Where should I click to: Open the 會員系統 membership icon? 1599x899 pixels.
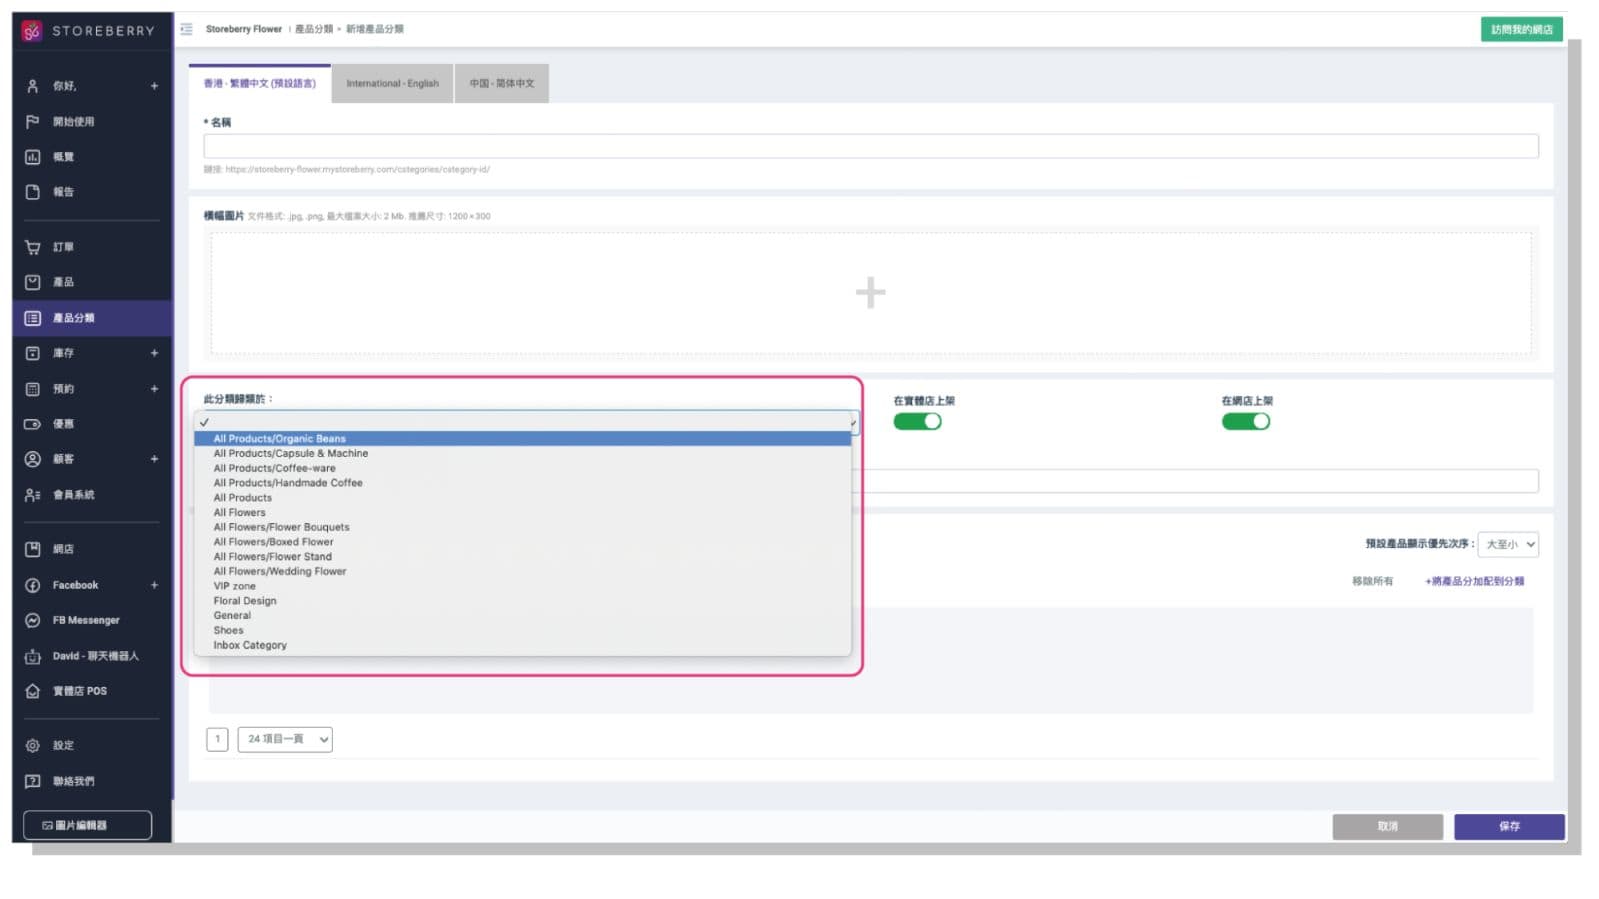32,495
